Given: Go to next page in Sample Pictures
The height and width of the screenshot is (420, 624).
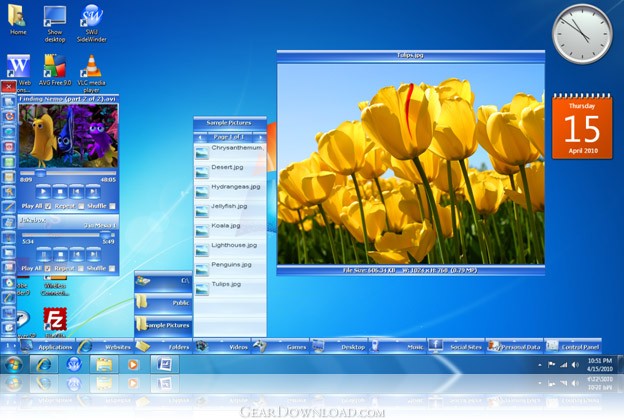Looking at the screenshot, I should point(260,137).
